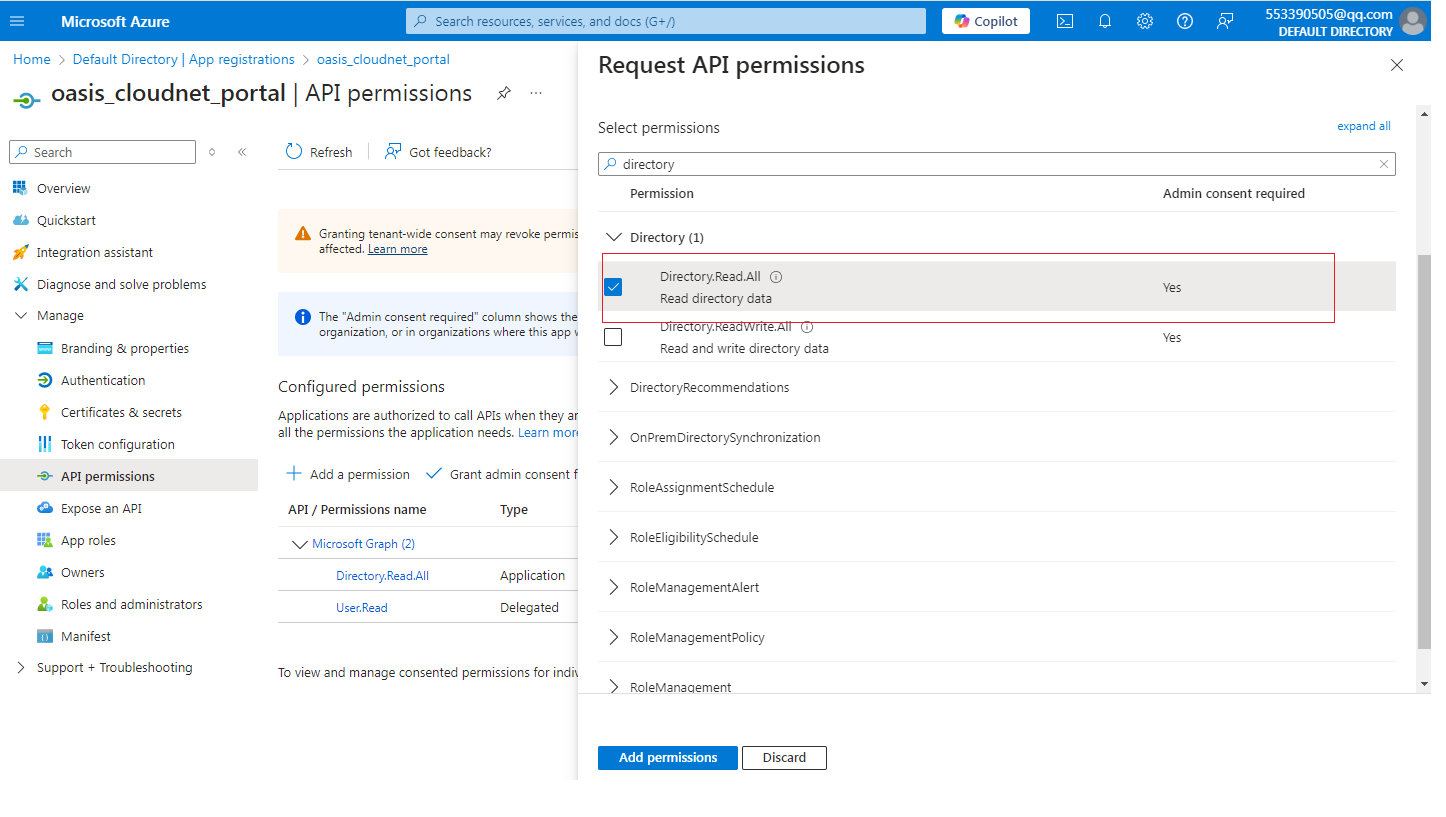Show info for Directory.Read.All
Image resolution: width=1446 pixels, height=817 pixels.
[x=776, y=277]
